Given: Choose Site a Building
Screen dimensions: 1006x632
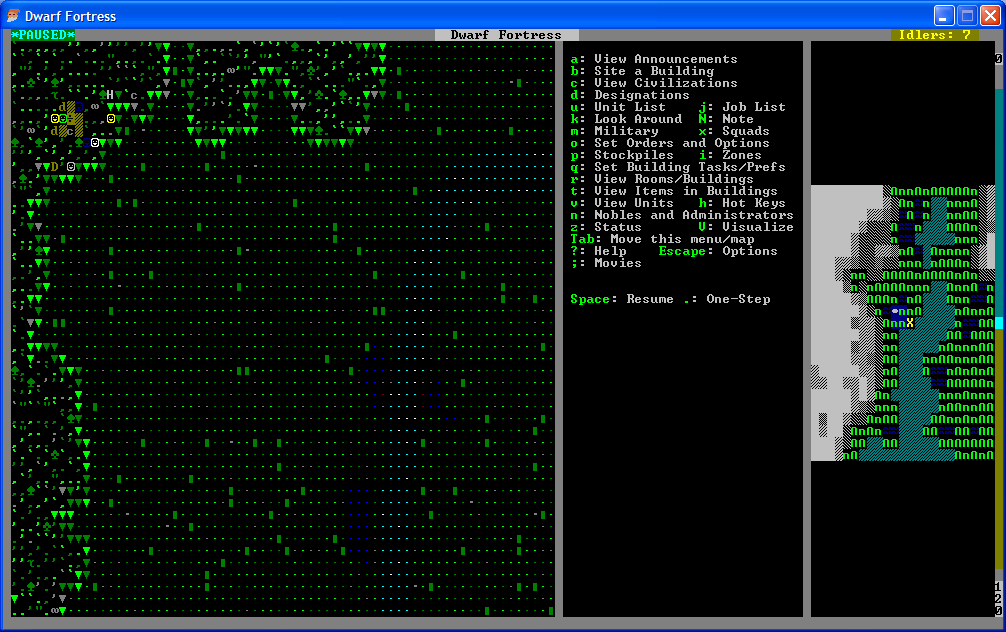Looking at the screenshot, I should tap(642, 71).
